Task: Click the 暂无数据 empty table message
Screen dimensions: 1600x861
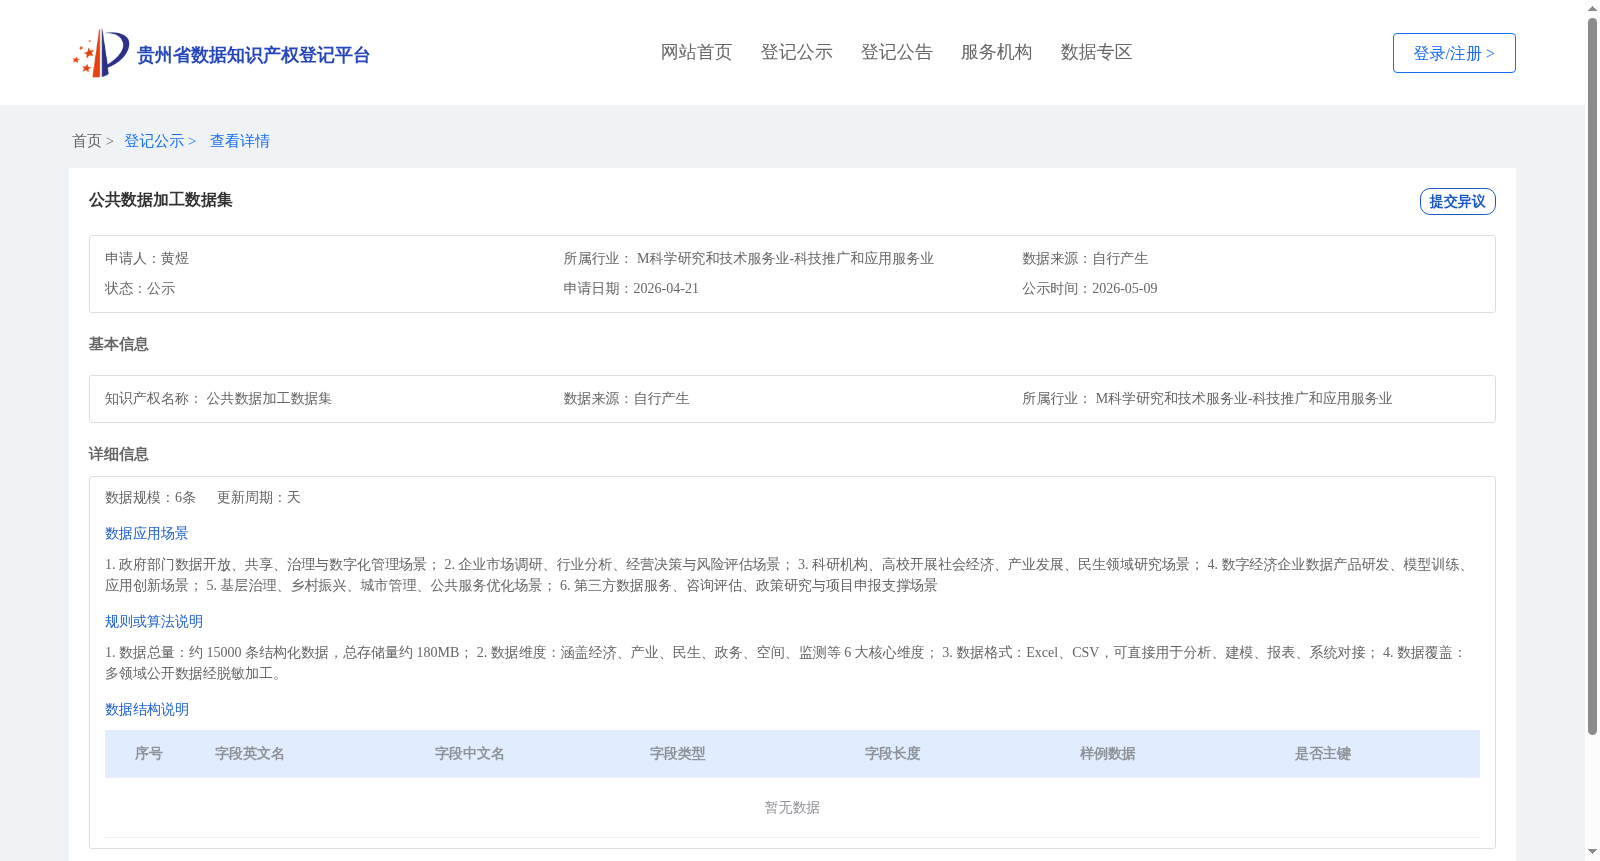Action: 792,807
